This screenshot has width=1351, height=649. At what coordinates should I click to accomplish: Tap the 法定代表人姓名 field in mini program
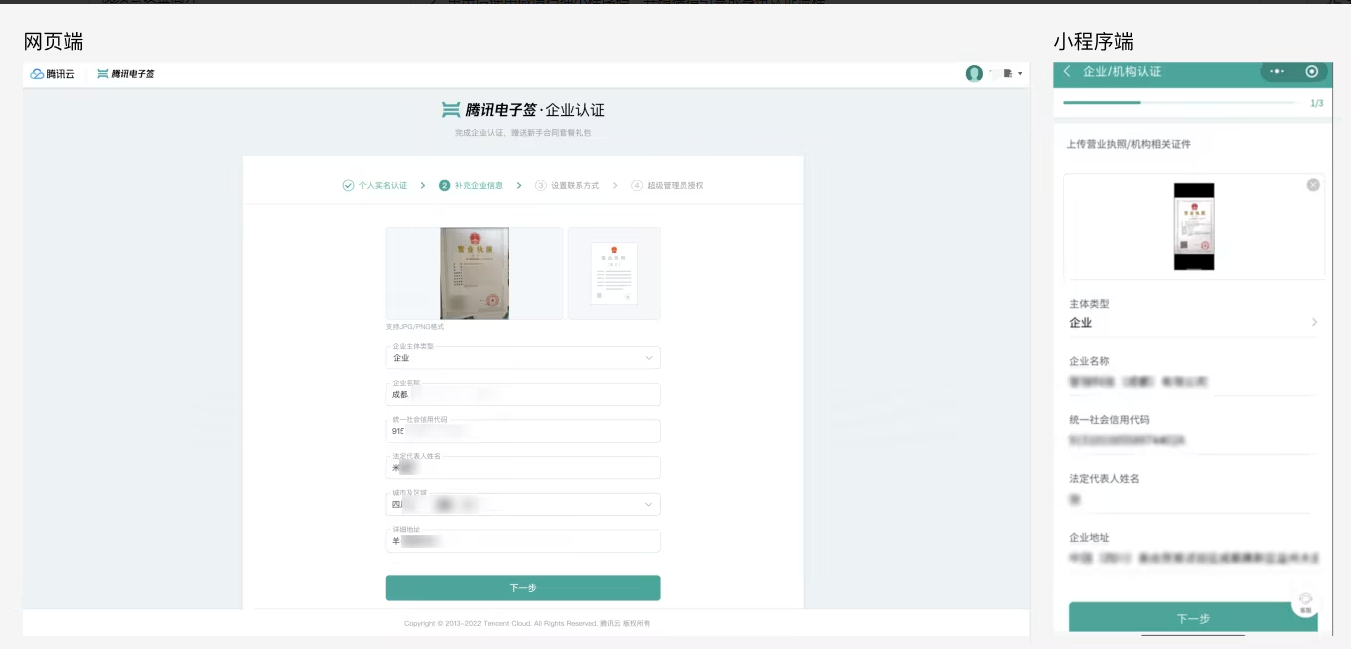pyautogui.click(x=1193, y=490)
